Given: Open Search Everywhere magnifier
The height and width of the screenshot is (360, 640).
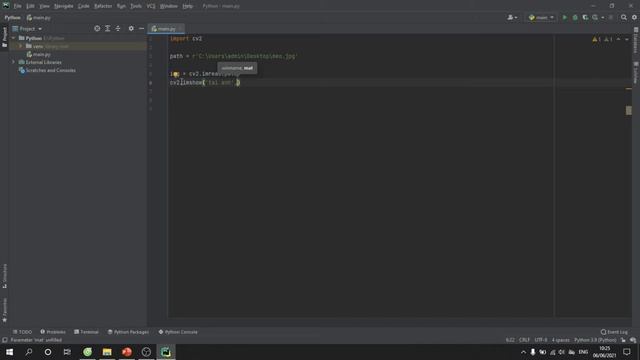Looking at the screenshot, I should (624, 18).
